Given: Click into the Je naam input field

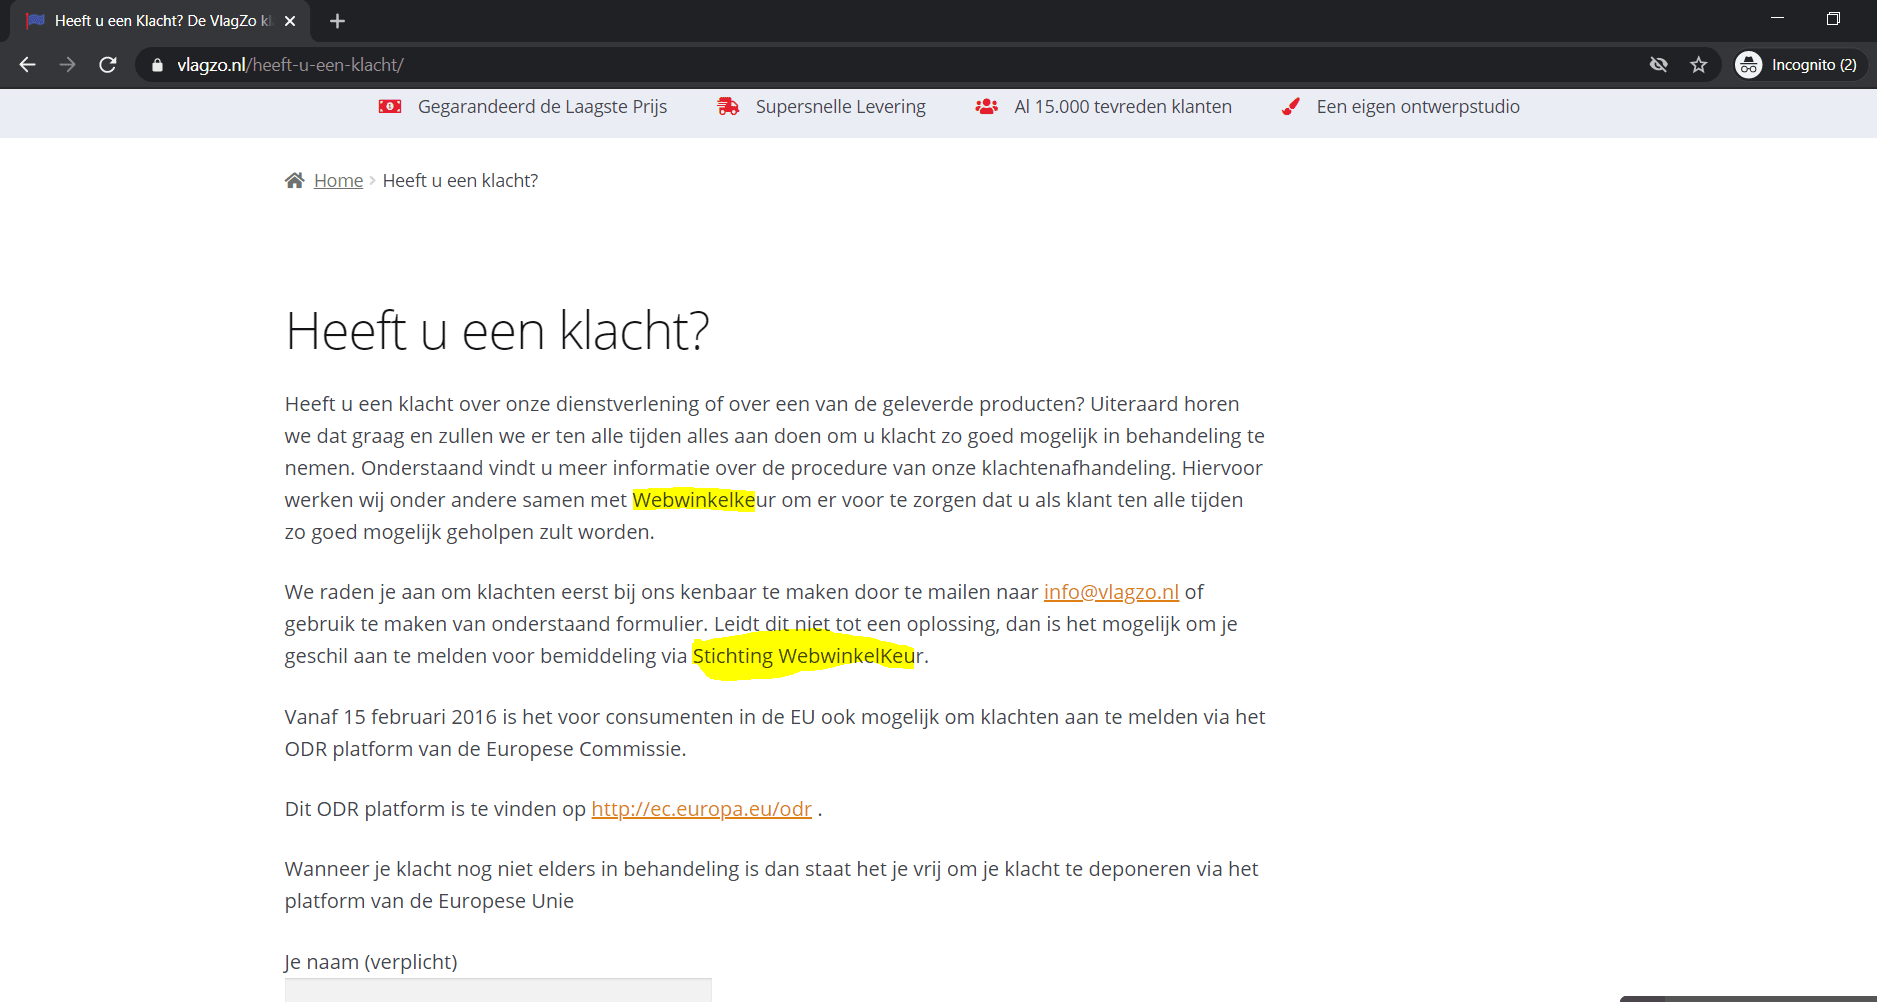Looking at the screenshot, I should (498, 990).
